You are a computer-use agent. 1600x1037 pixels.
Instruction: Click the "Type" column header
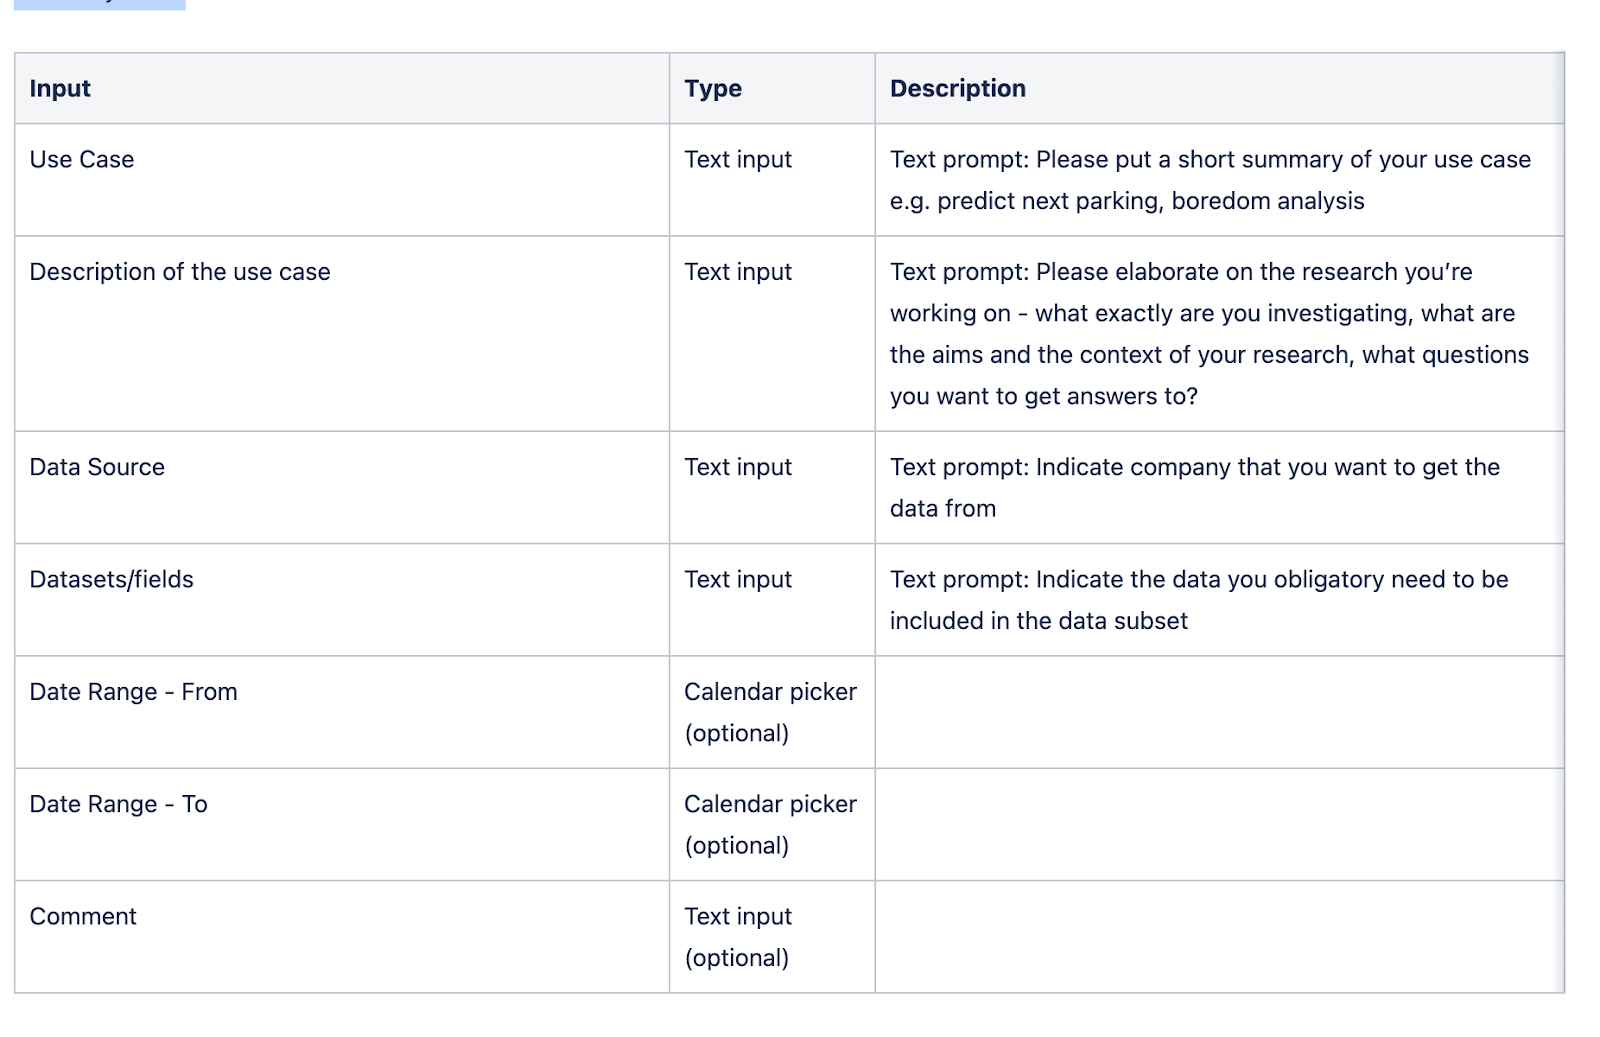713,88
